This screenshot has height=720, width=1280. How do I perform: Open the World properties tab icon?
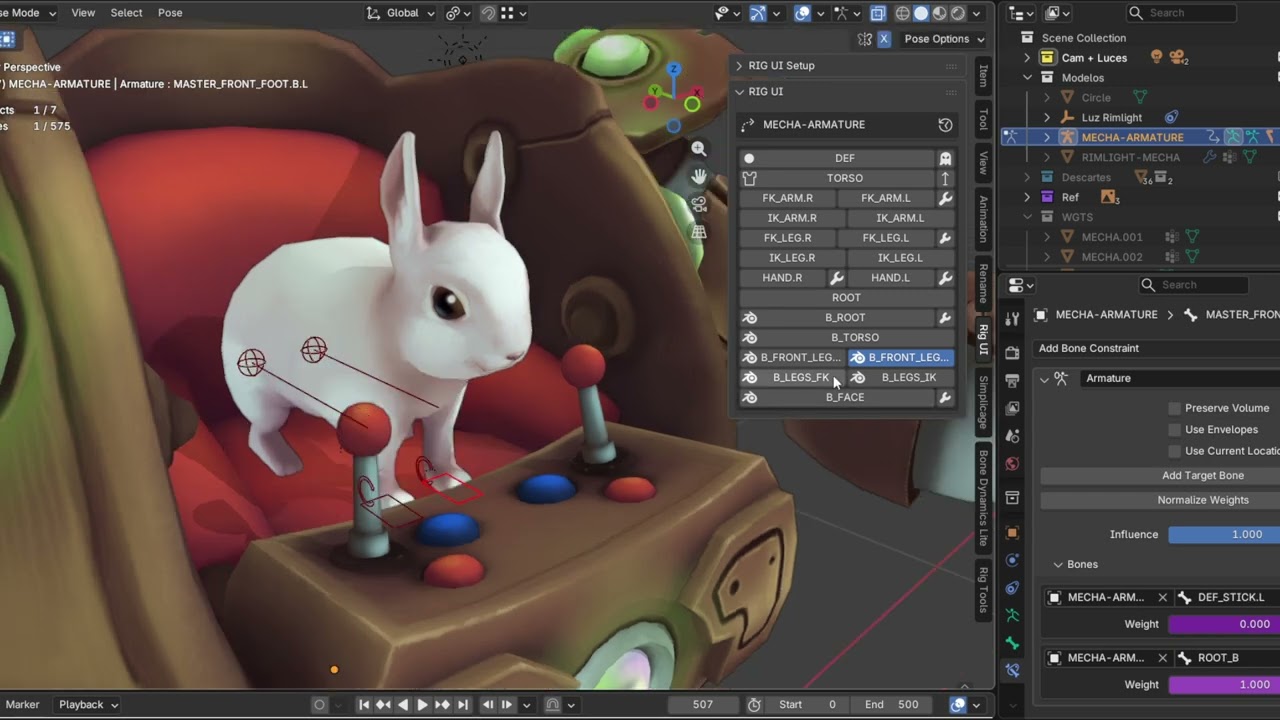pyautogui.click(x=1012, y=464)
